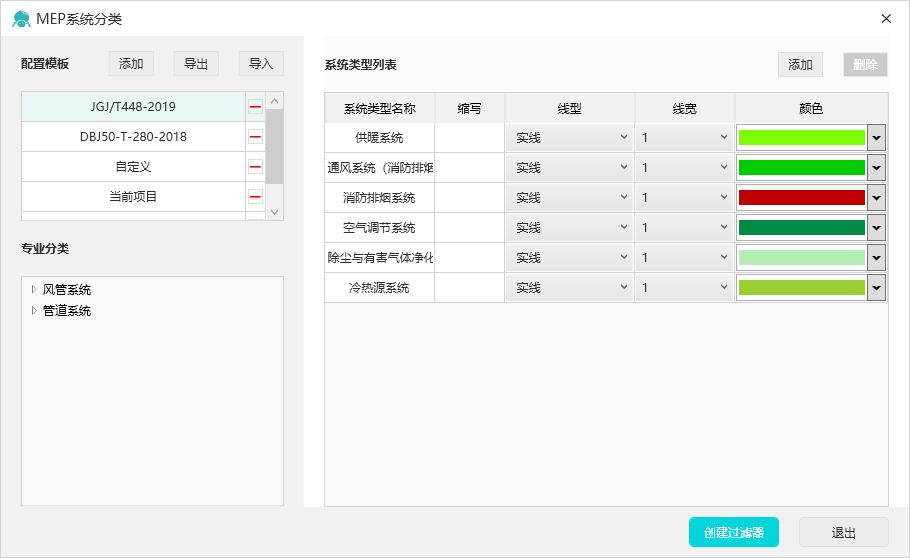Click the 创建过滤器 button
The height and width of the screenshot is (558, 910).
(x=734, y=532)
